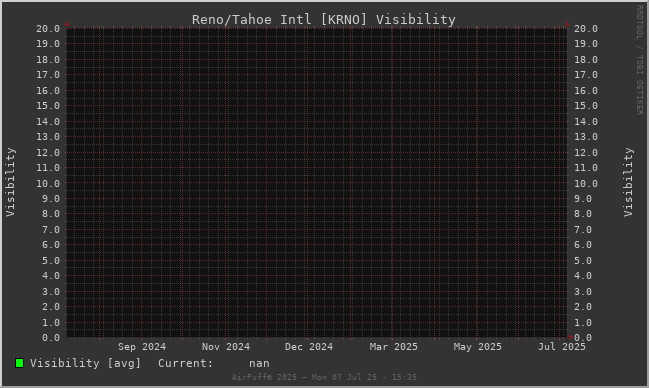Click the 'Visibility [avg]' legend label
This screenshot has width=649, height=388.
pos(85,363)
